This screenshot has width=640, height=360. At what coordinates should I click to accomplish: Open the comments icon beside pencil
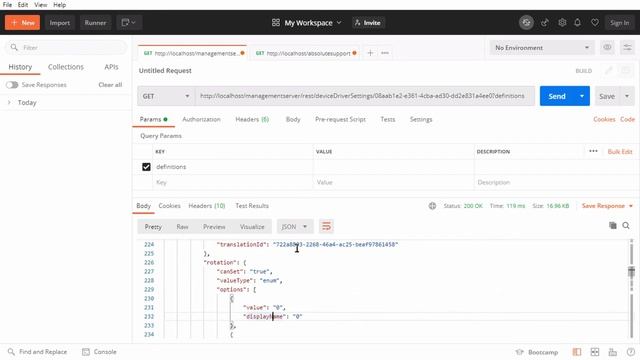click(626, 71)
